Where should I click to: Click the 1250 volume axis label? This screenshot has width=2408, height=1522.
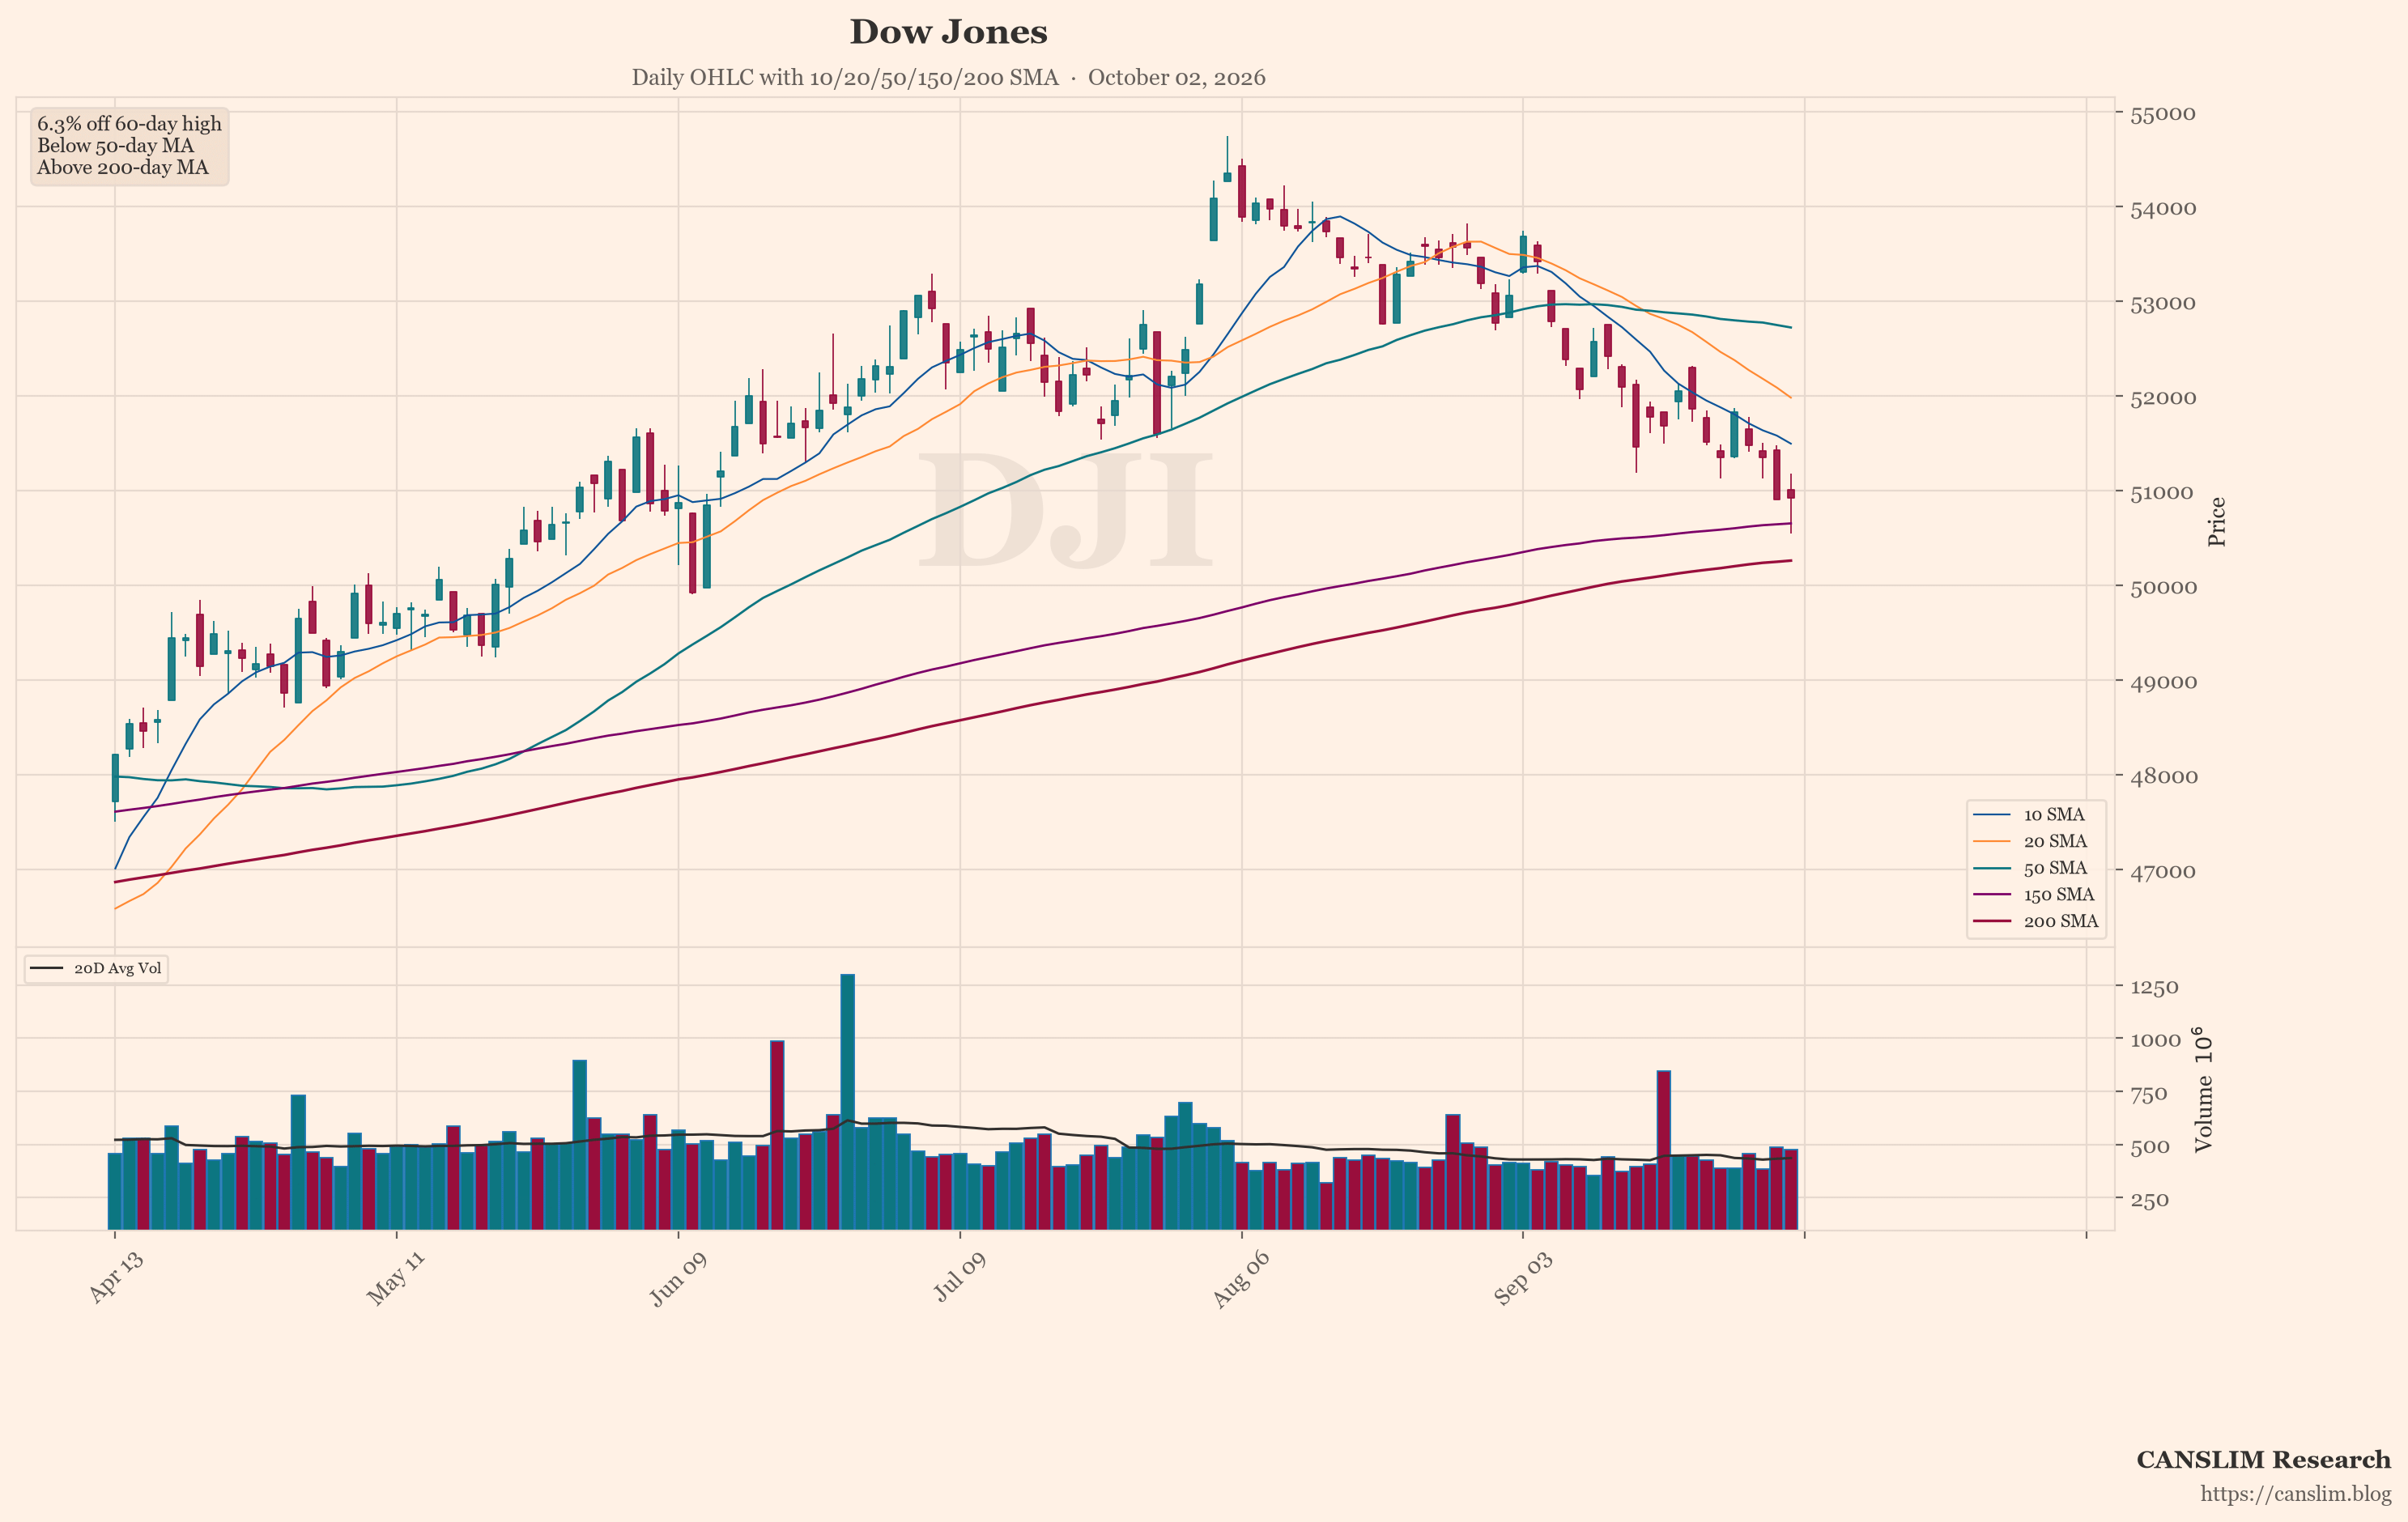(x=2154, y=988)
